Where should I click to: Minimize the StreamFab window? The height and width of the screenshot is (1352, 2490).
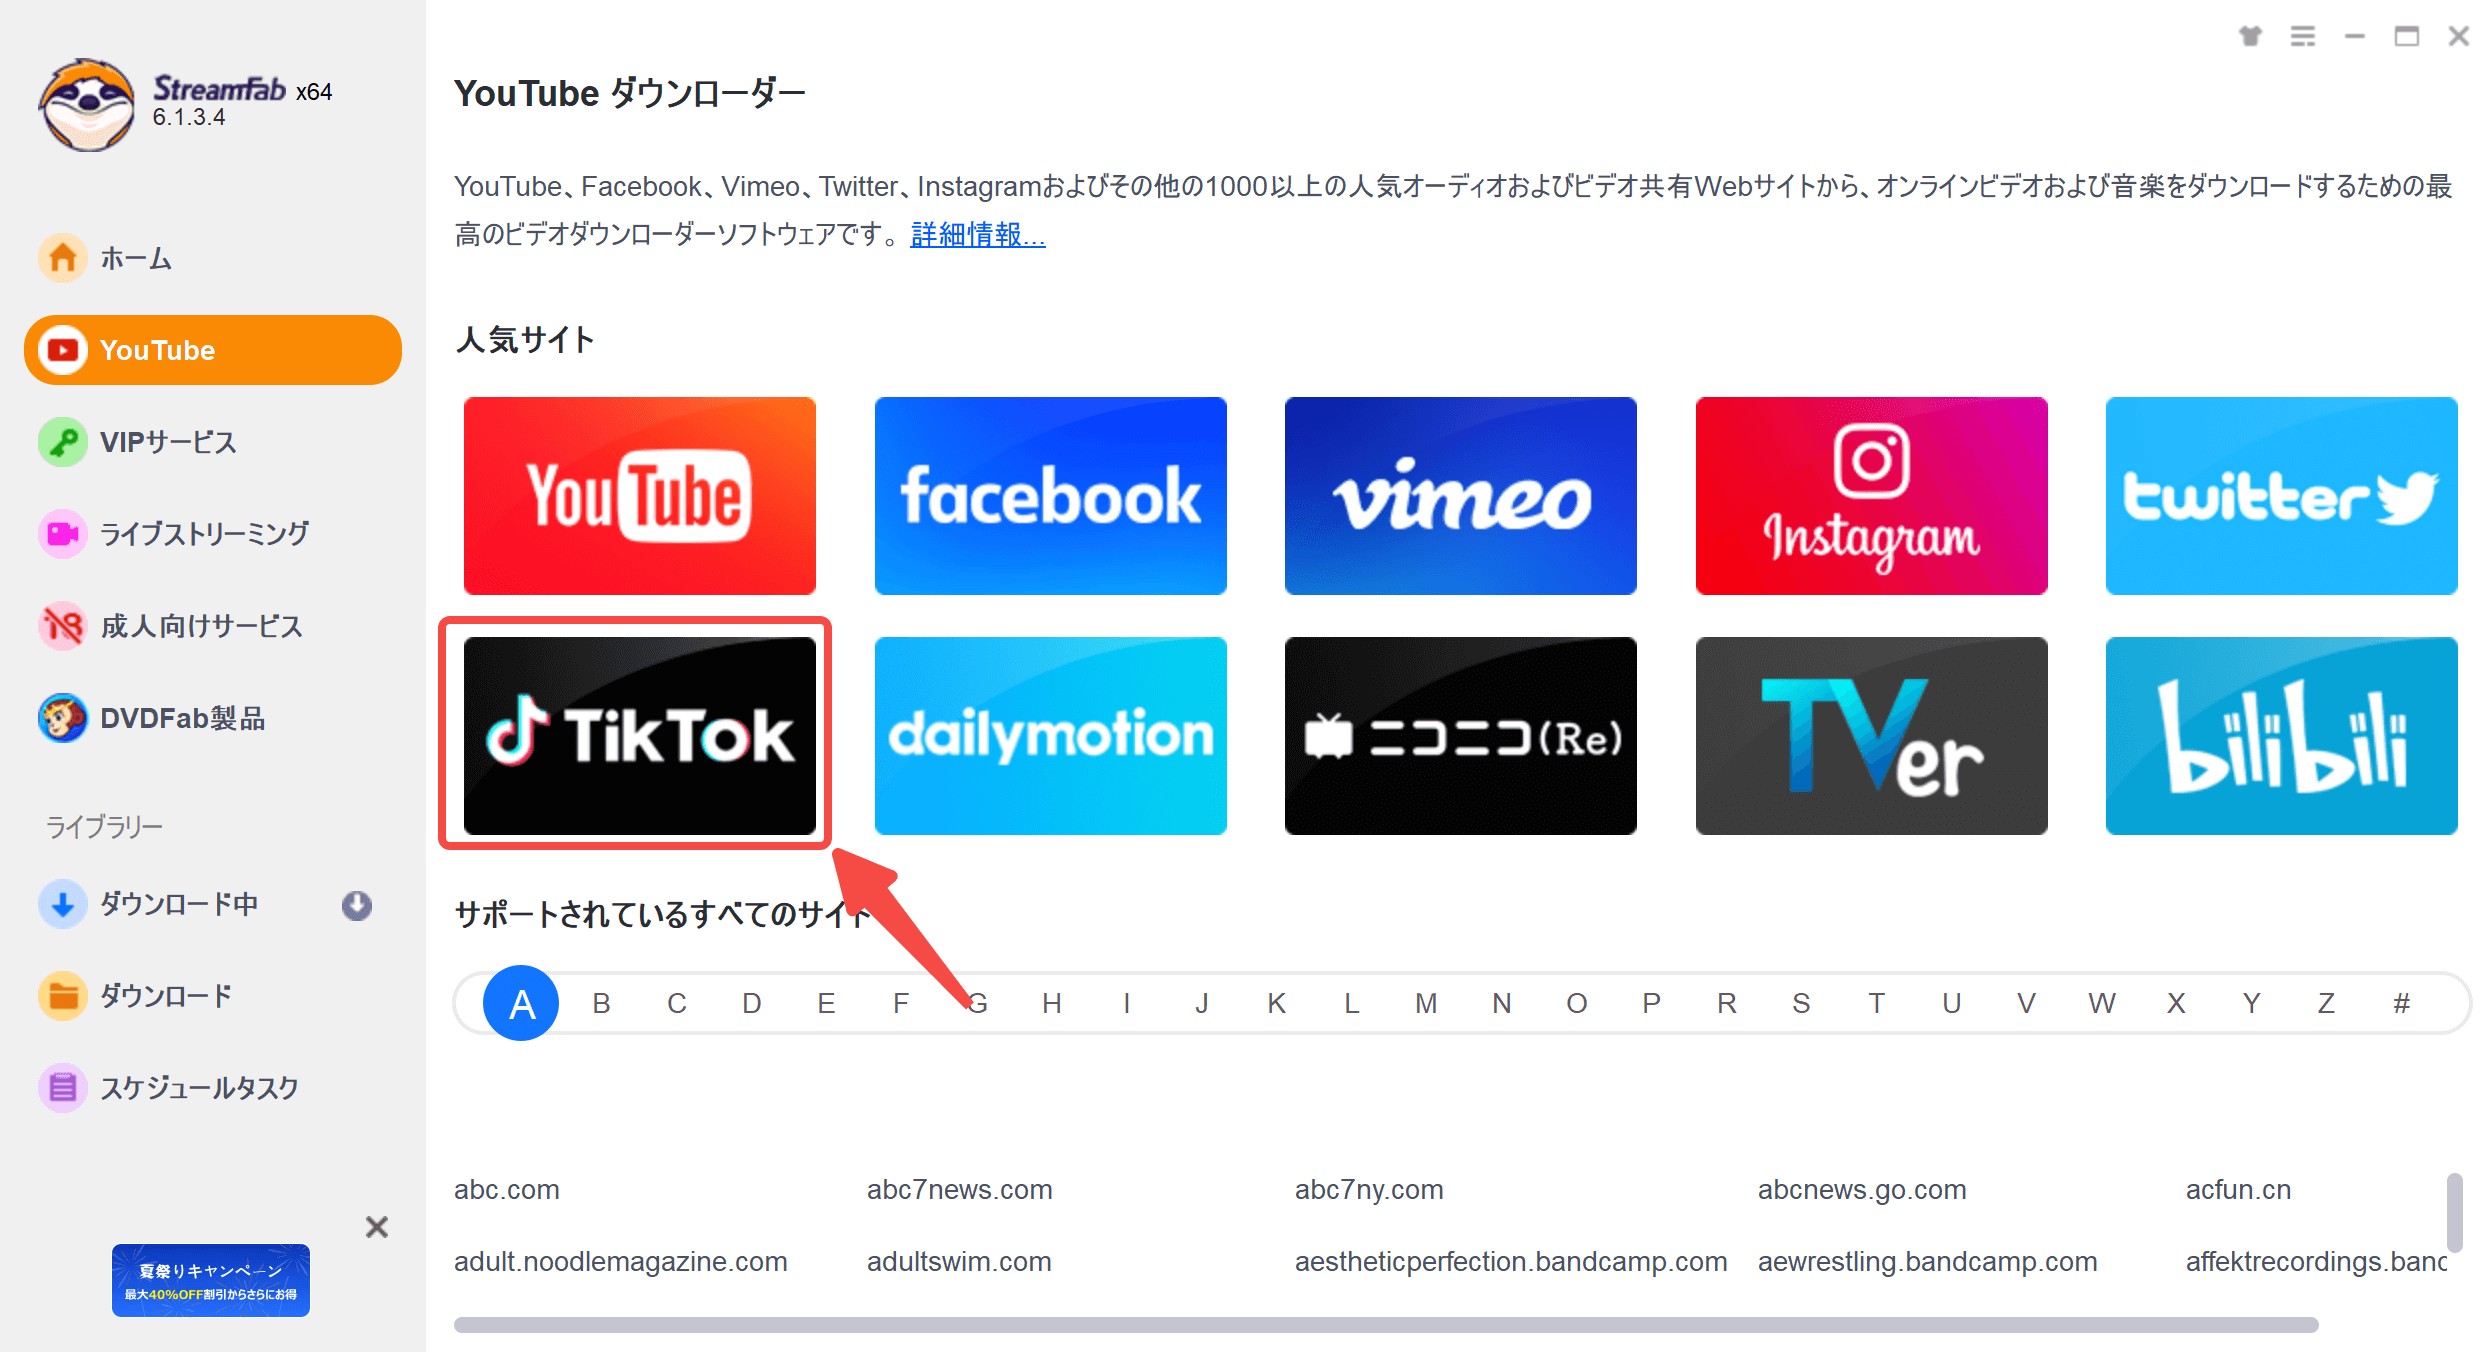tap(2355, 36)
